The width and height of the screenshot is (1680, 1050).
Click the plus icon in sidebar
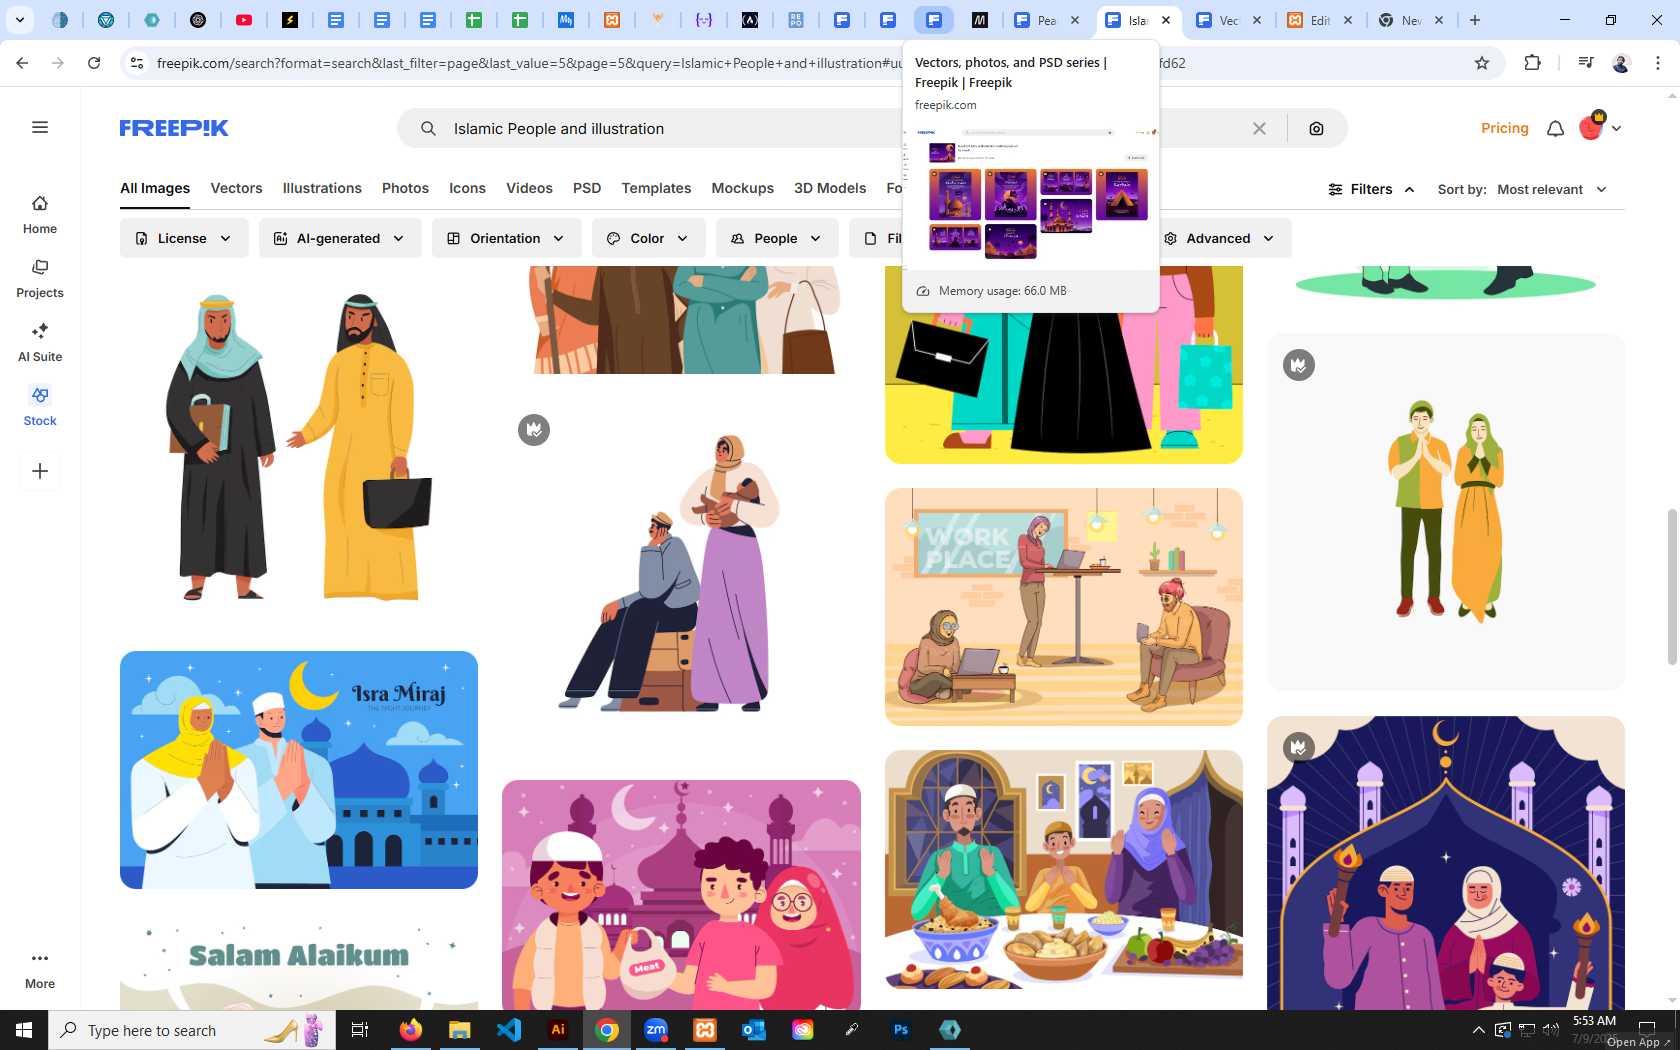click(x=40, y=471)
